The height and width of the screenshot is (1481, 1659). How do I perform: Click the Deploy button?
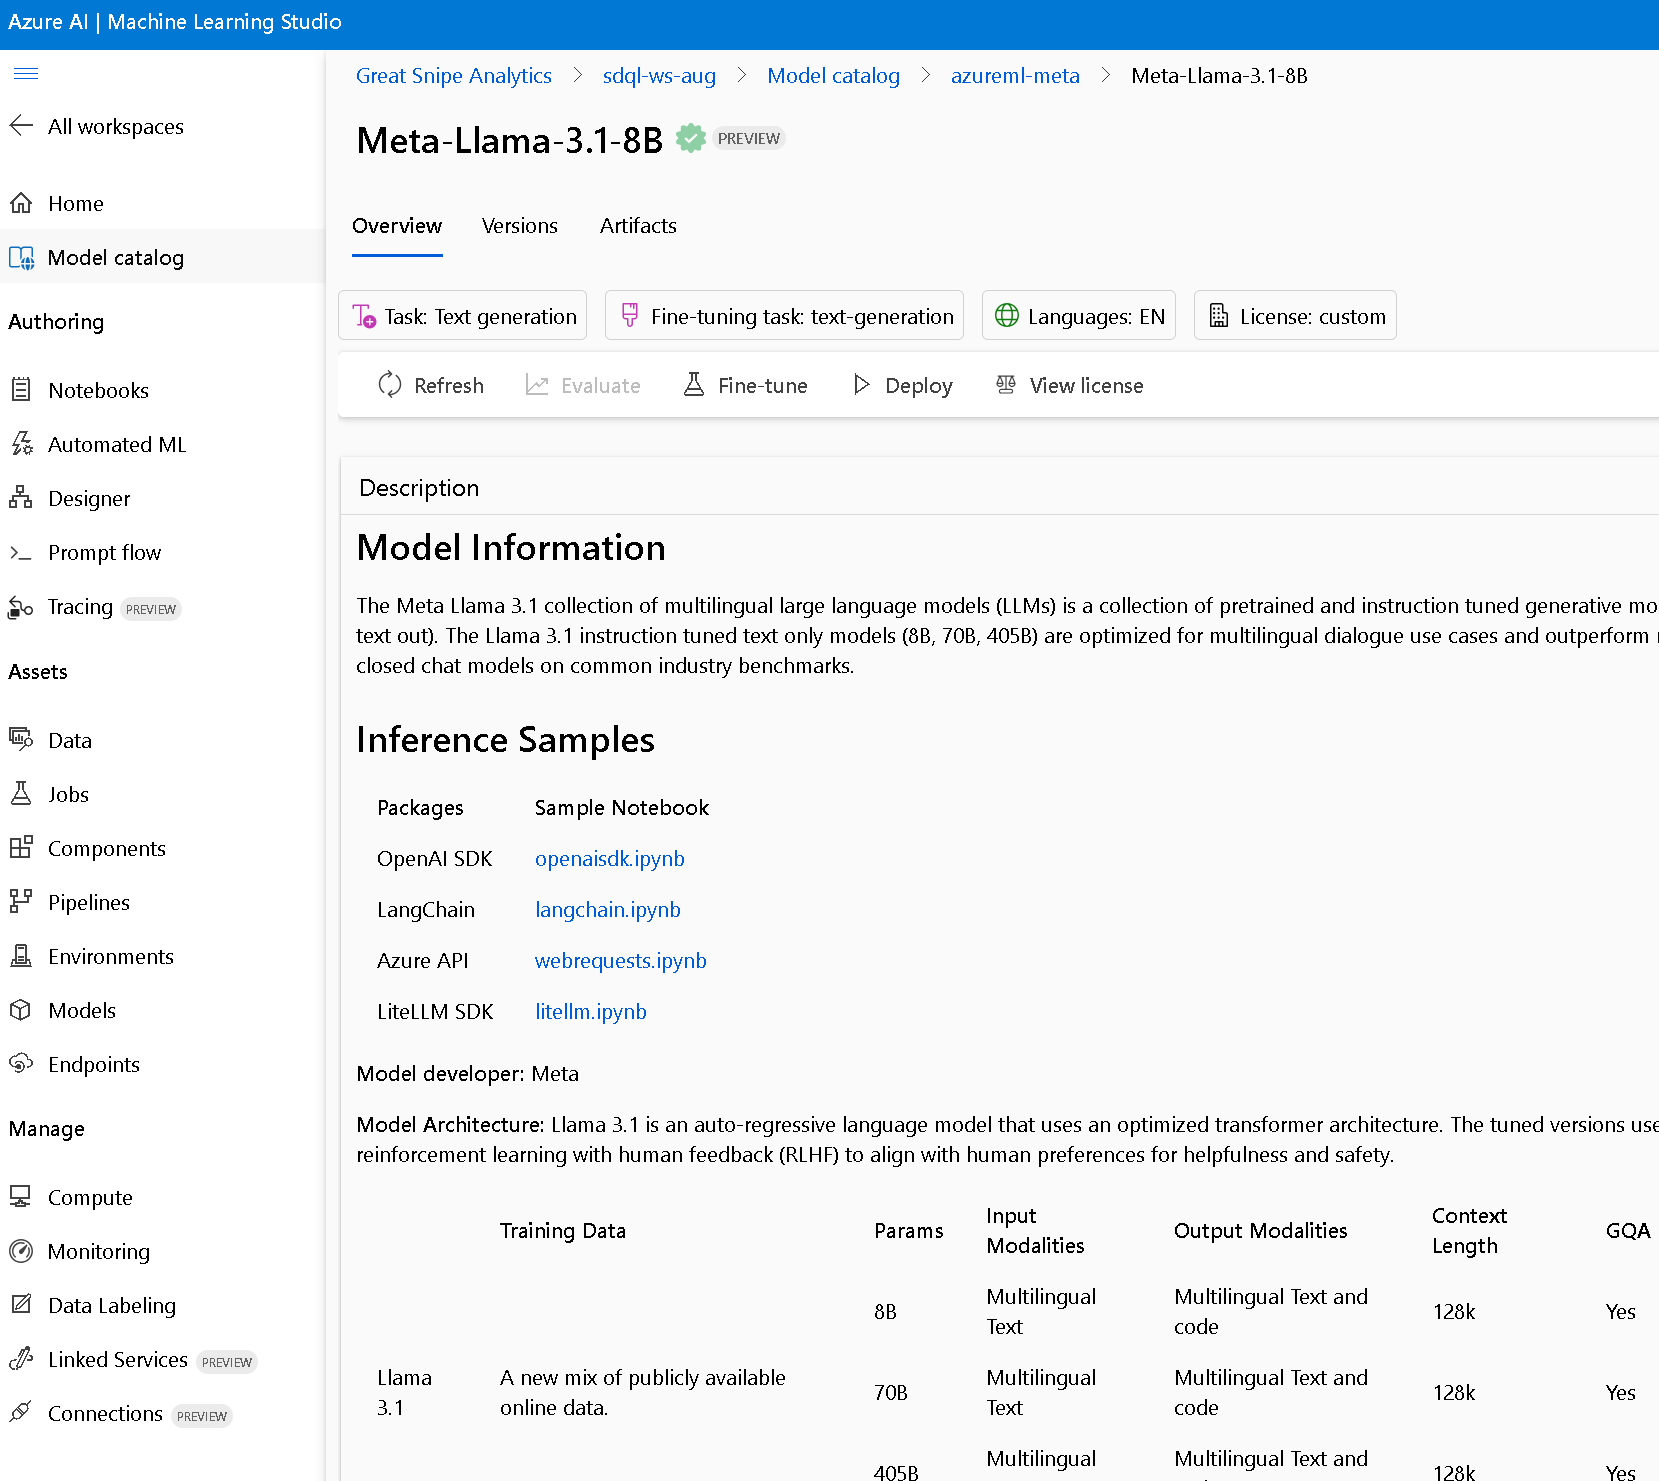pos(902,385)
